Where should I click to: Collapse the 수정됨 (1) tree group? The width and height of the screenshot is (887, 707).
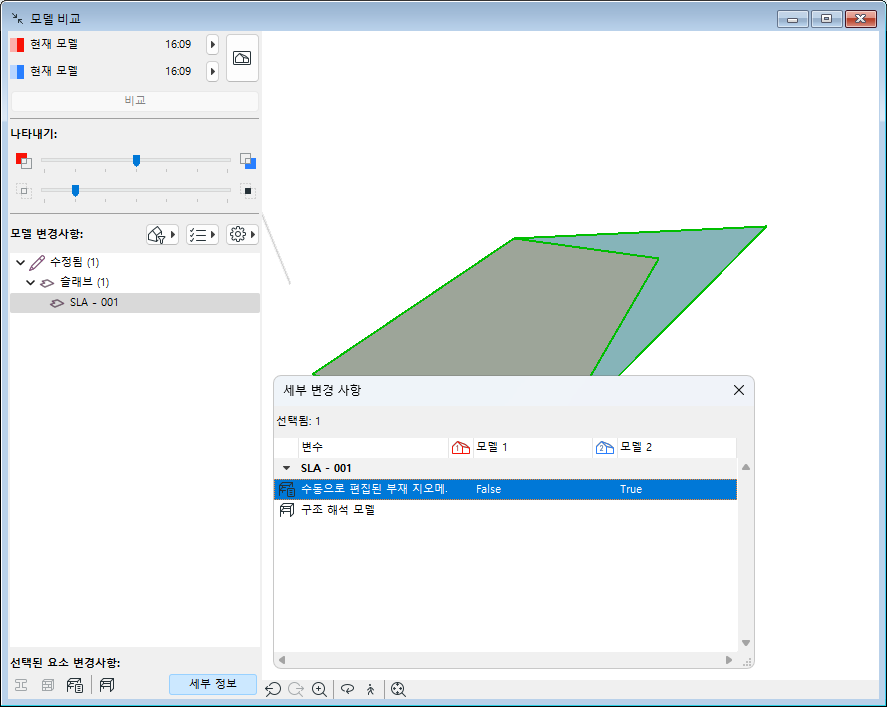[20, 262]
